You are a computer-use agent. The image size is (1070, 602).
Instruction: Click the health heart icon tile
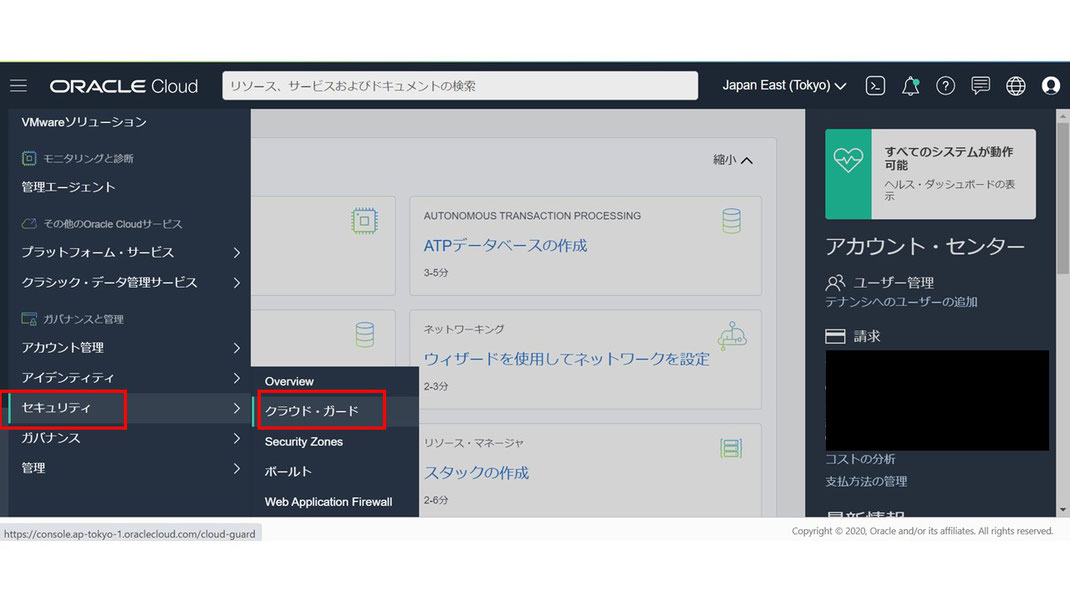tap(848, 174)
